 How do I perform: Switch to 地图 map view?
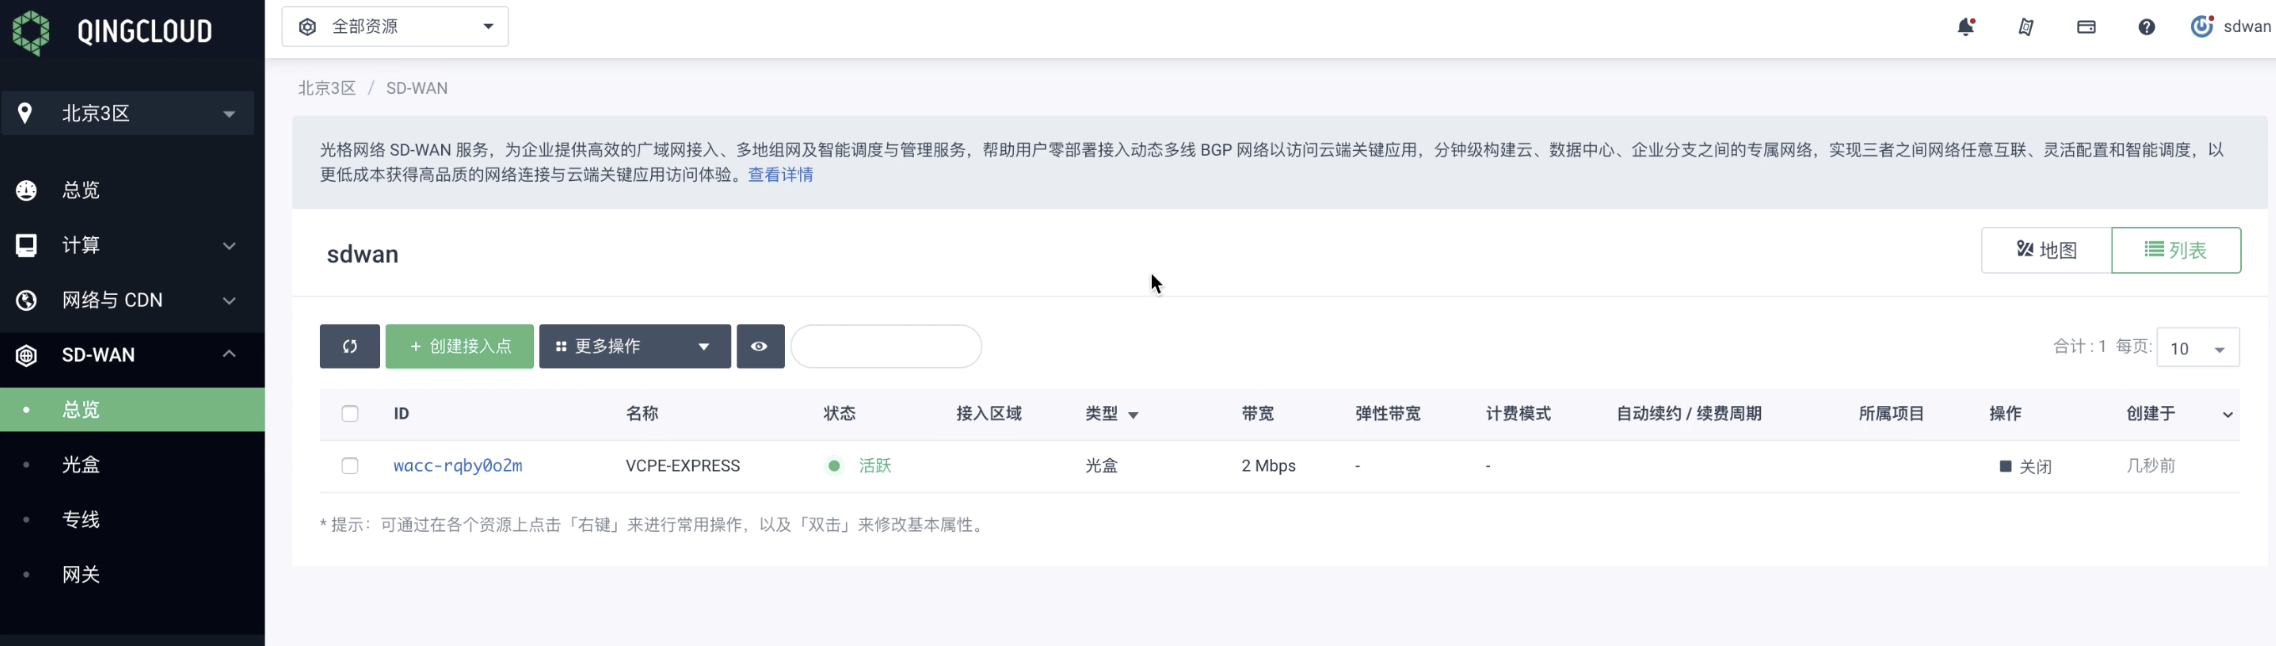(2046, 250)
